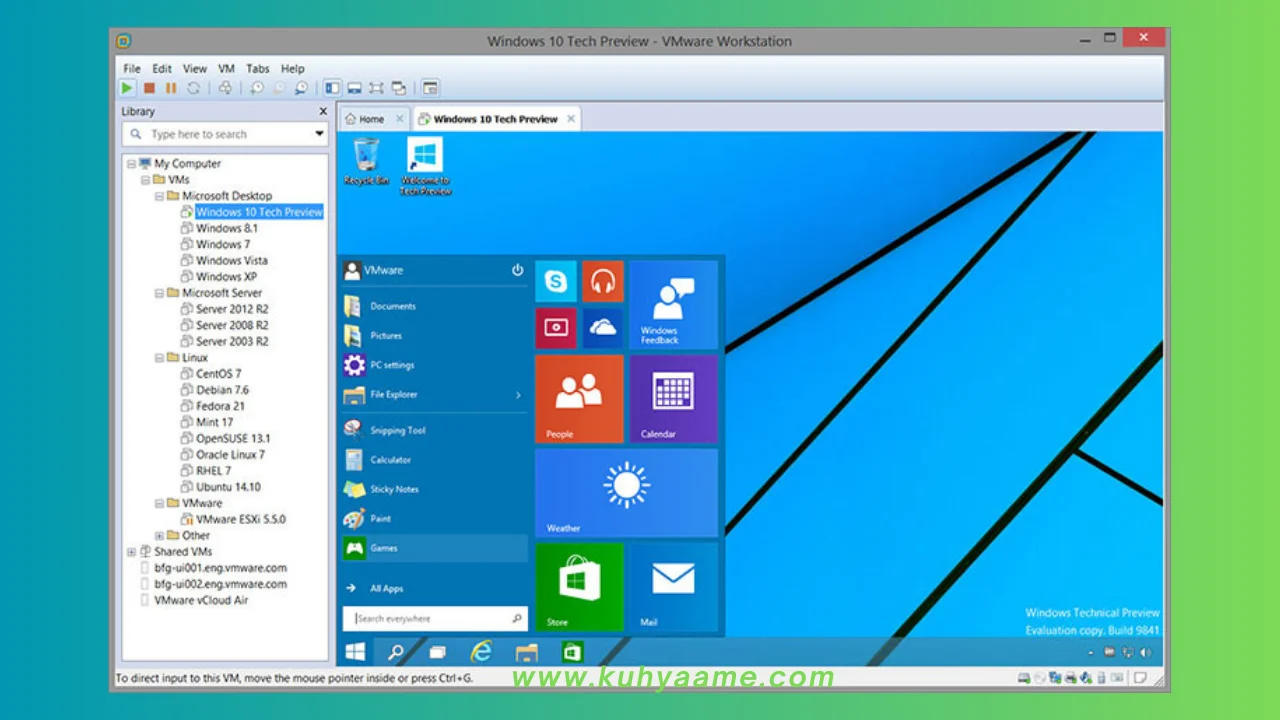The width and height of the screenshot is (1280, 720).
Task: Select Ubuntu 14.10 in the library
Action: point(228,487)
